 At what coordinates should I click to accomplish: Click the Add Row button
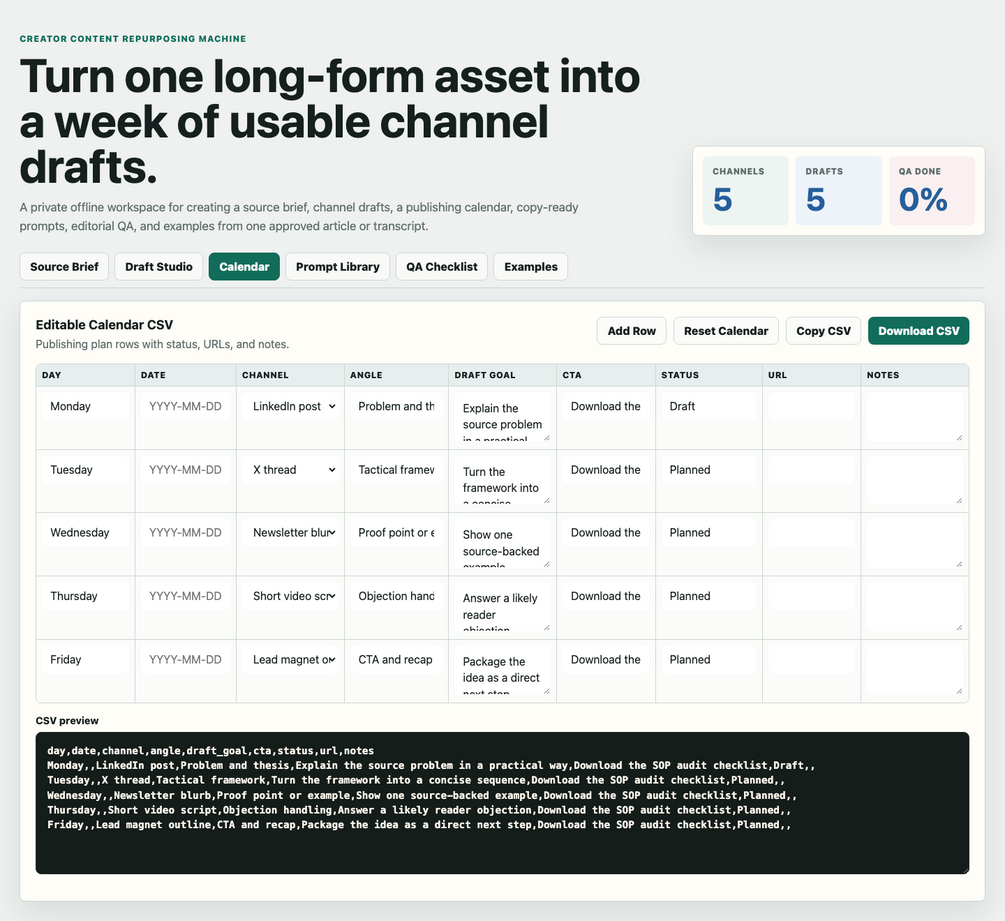[631, 331]
